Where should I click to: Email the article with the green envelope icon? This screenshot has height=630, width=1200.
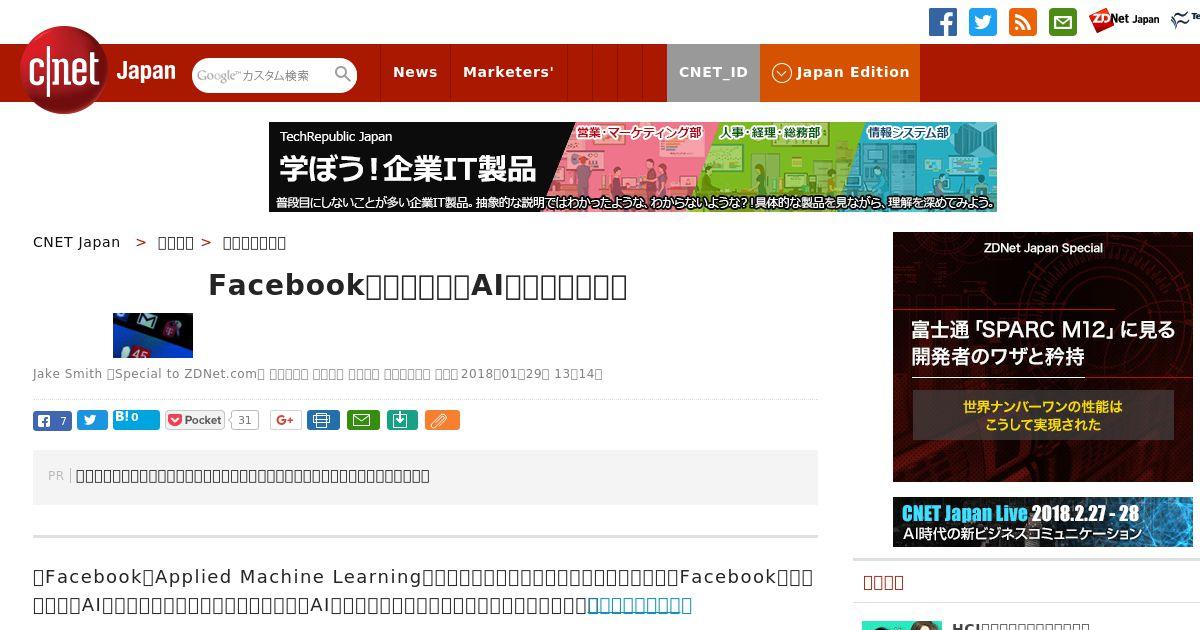coord(363,421)
